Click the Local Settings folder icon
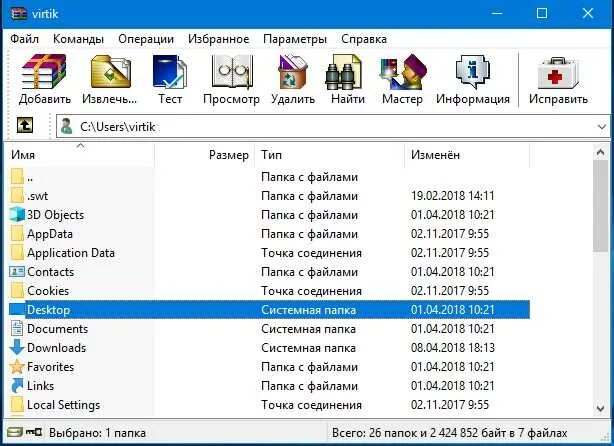Screen dimensions: 614x446 click(x=17, y=404)
